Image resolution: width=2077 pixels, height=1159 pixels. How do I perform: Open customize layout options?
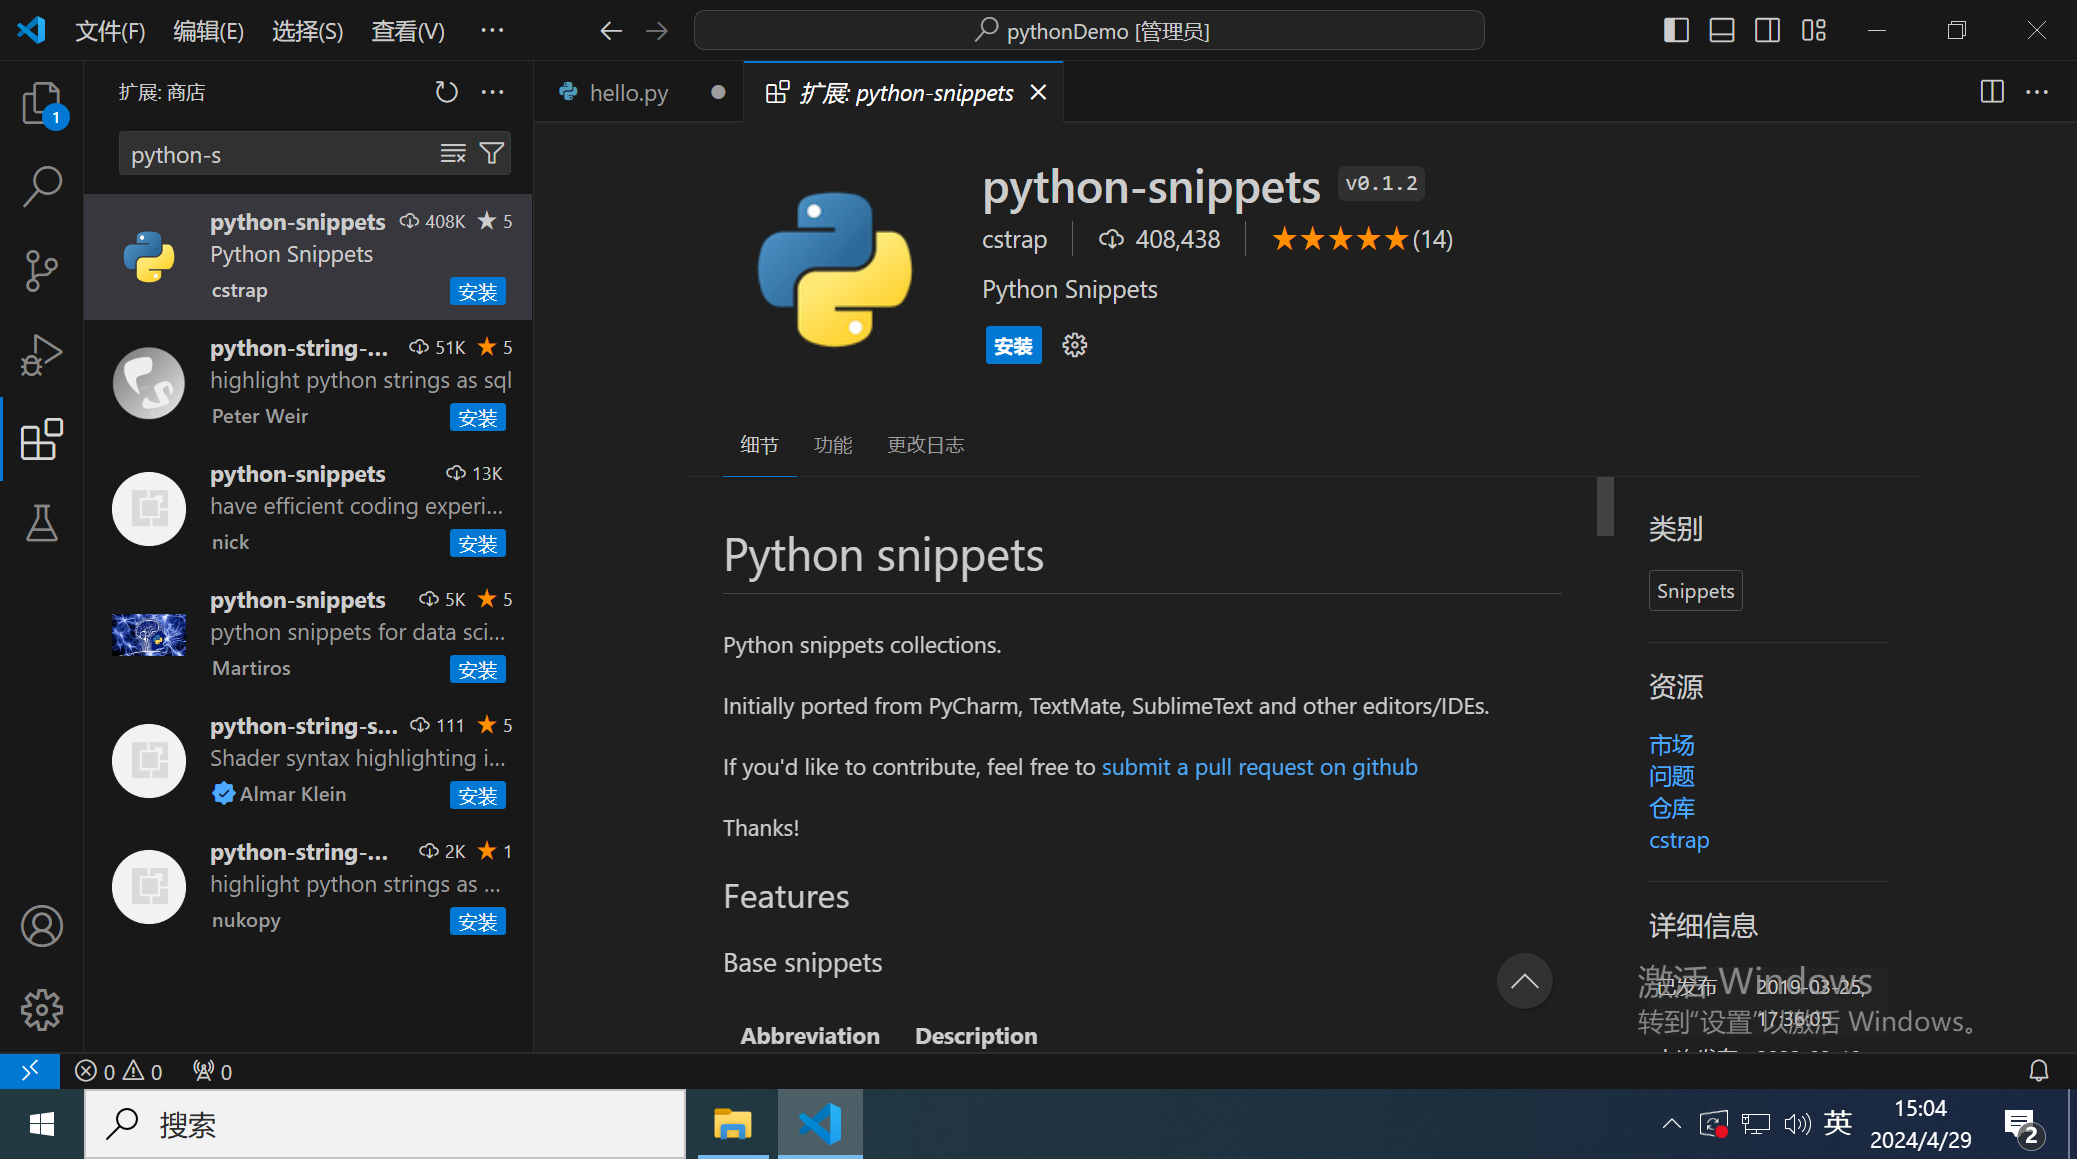pyautogui.click(x=1814, y=31)
